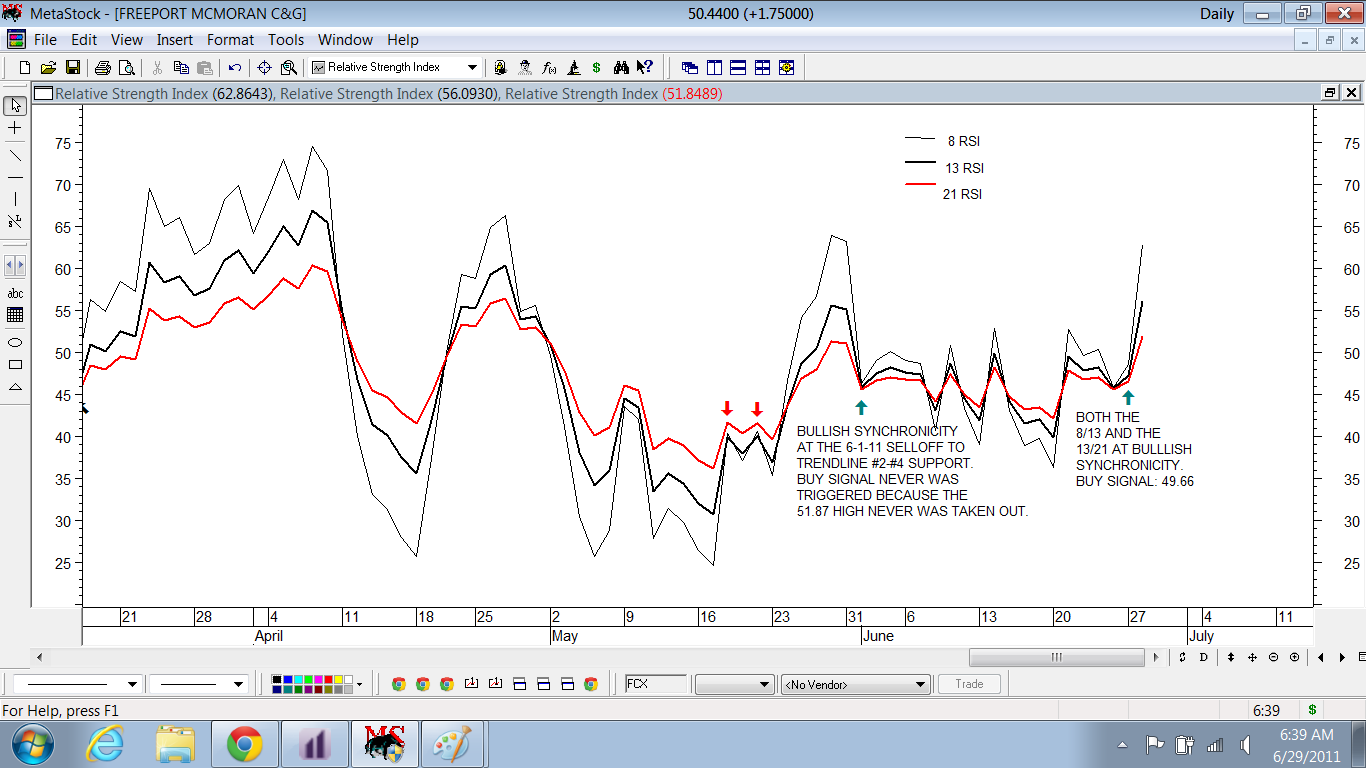This screenshot has width=1366, height=768.
Task: Select the triangle drawing tool
Action: point(15,386)
